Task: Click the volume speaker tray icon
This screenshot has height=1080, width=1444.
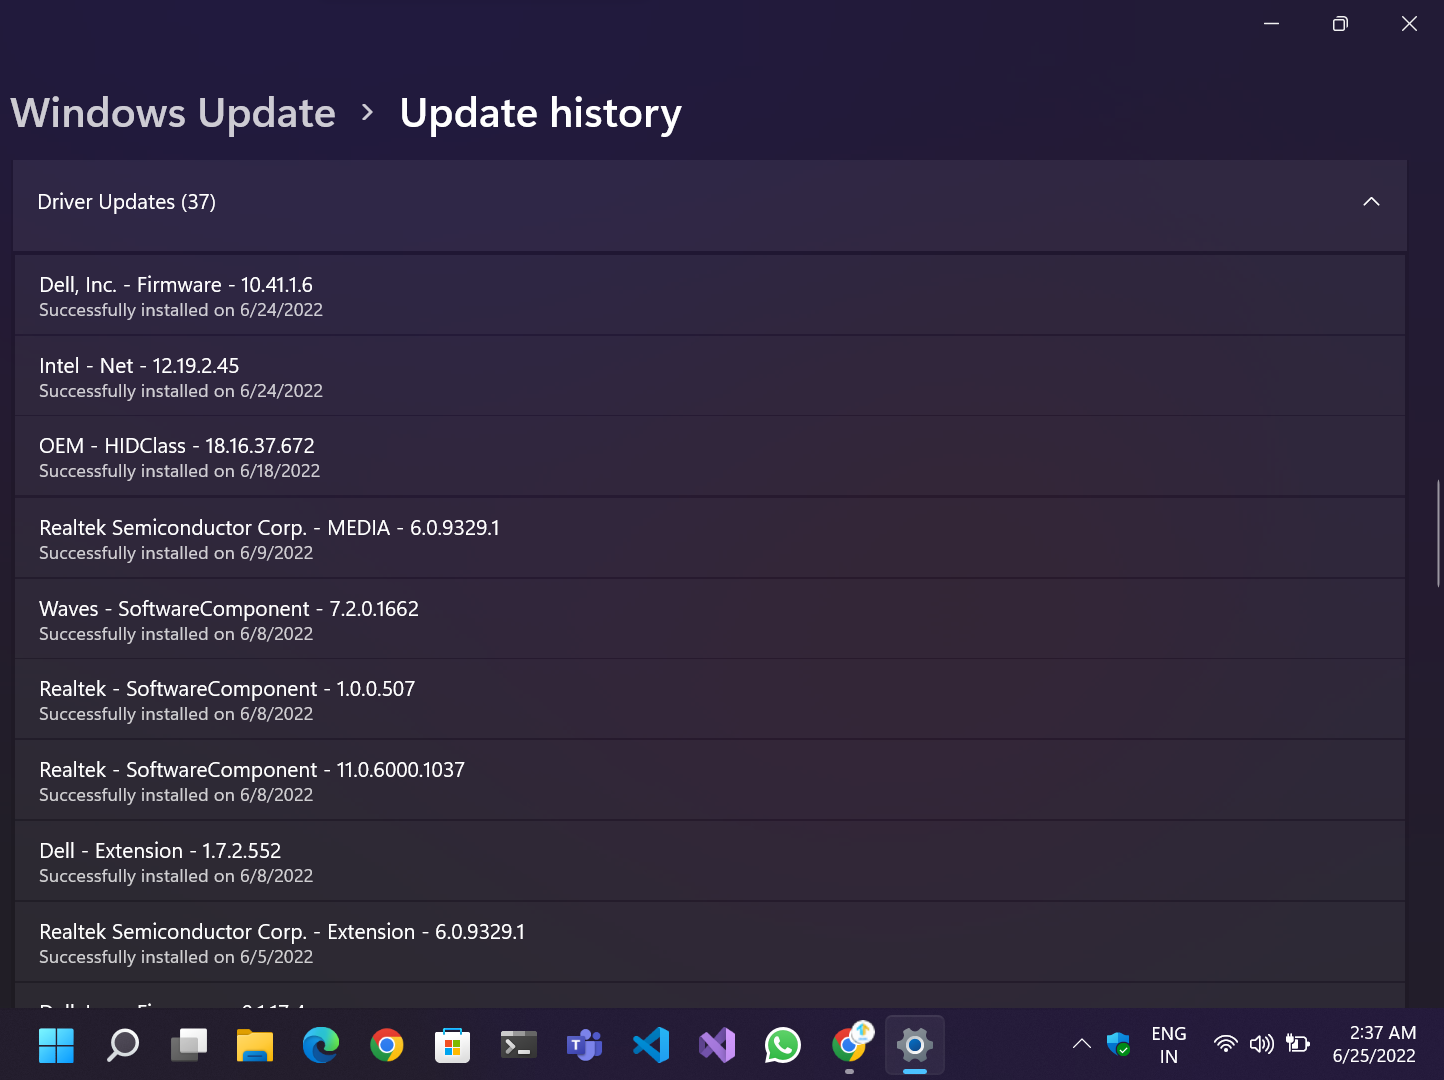Action: click(x=1261, y=1044)
